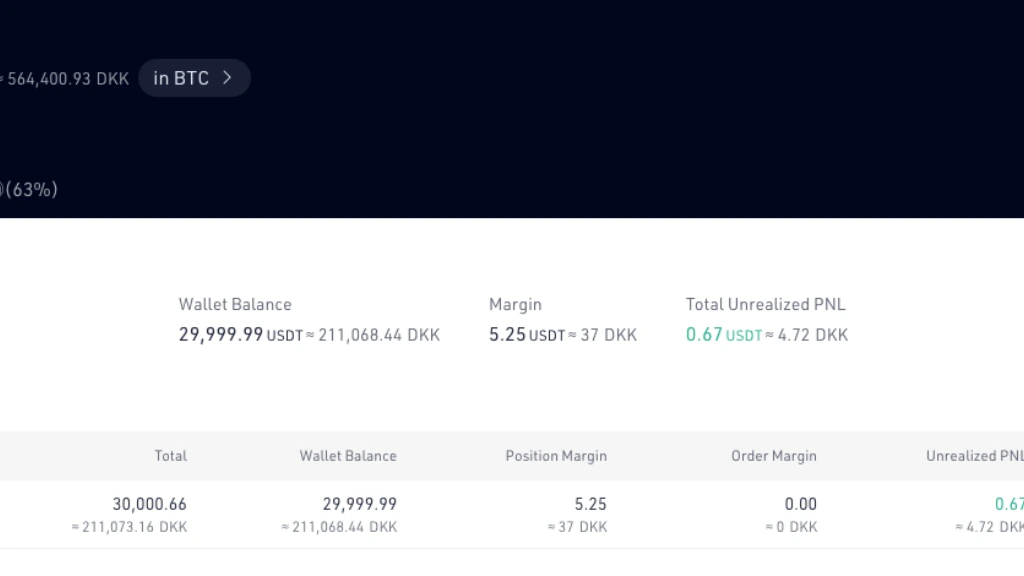1024x576 pixels.
Task: Click the Order Margin column header
Action: coord(774,456)
